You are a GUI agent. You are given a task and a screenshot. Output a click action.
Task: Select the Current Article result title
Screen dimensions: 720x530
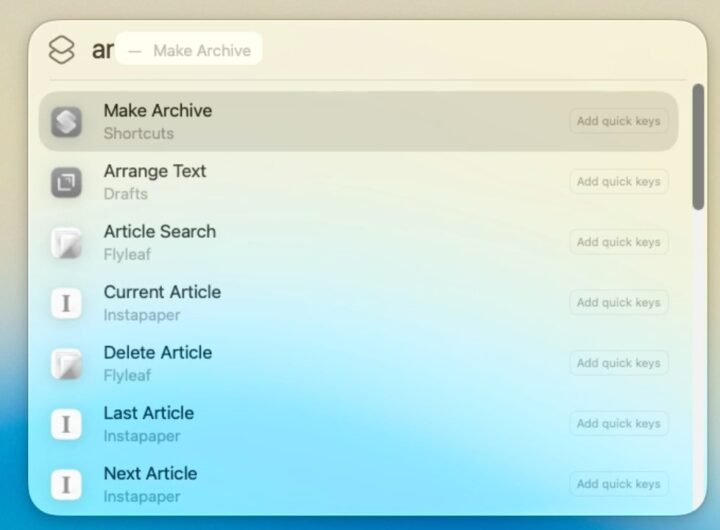point(163,292)
